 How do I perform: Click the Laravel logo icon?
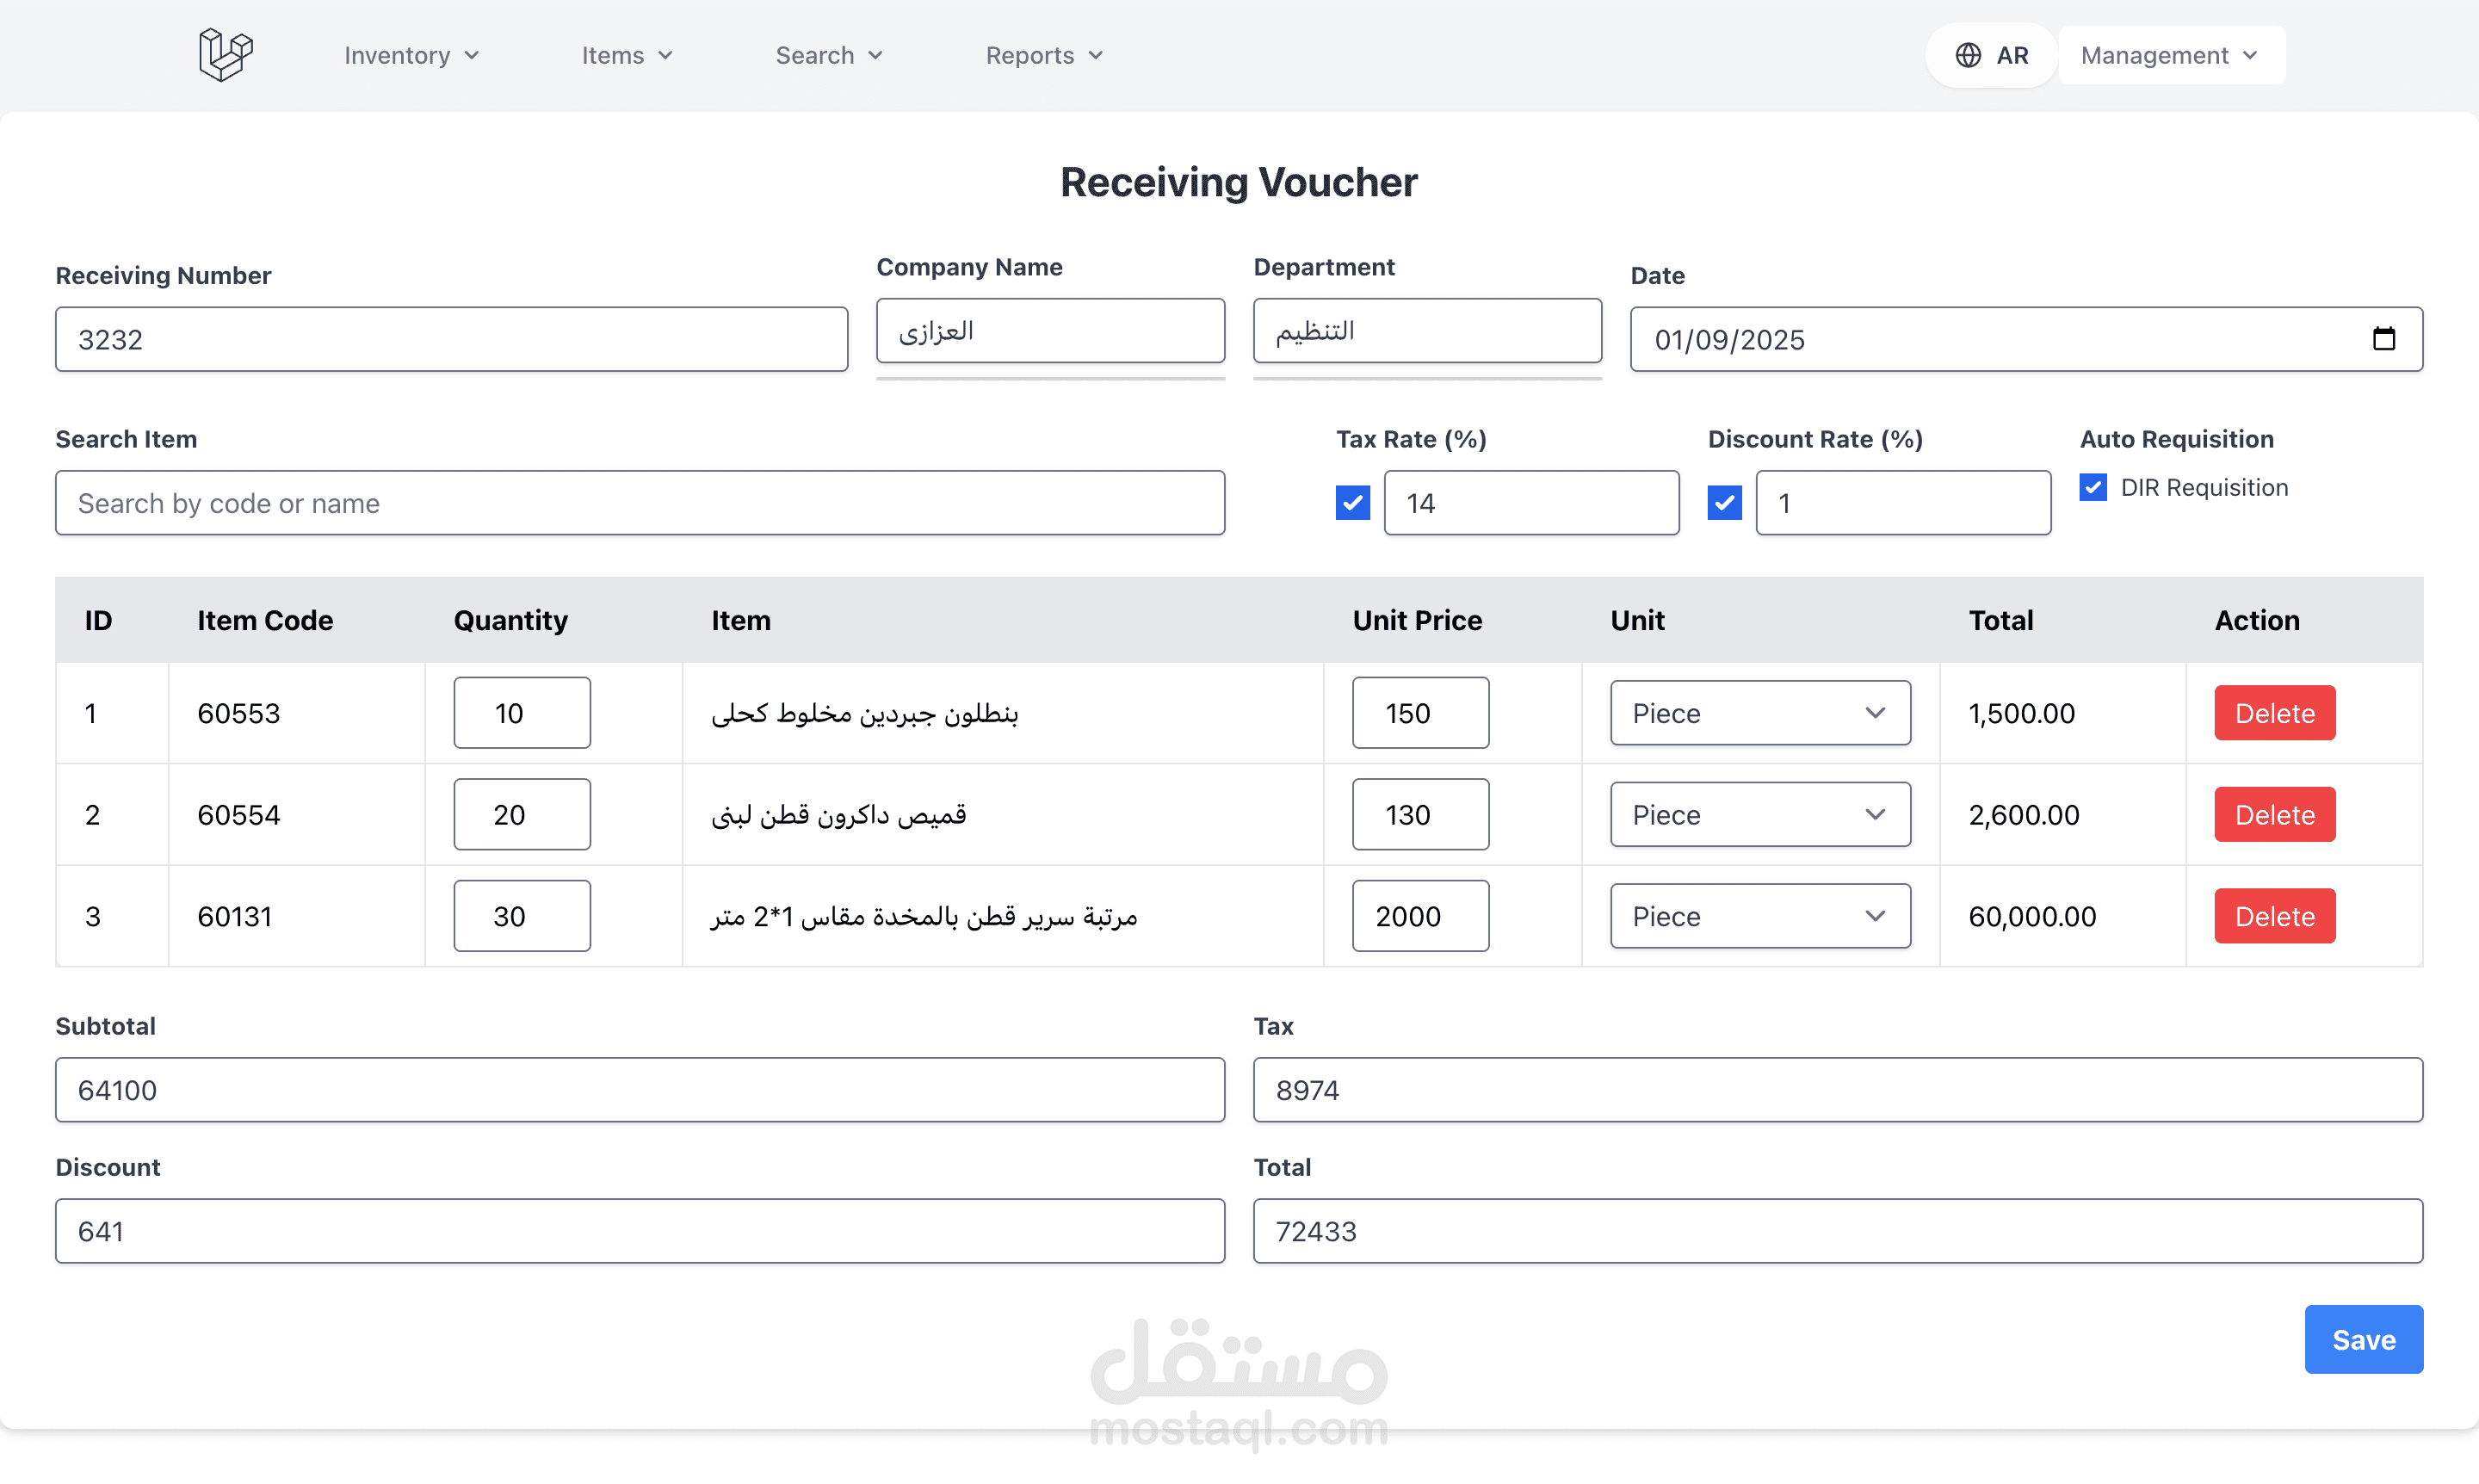[225, 55]
